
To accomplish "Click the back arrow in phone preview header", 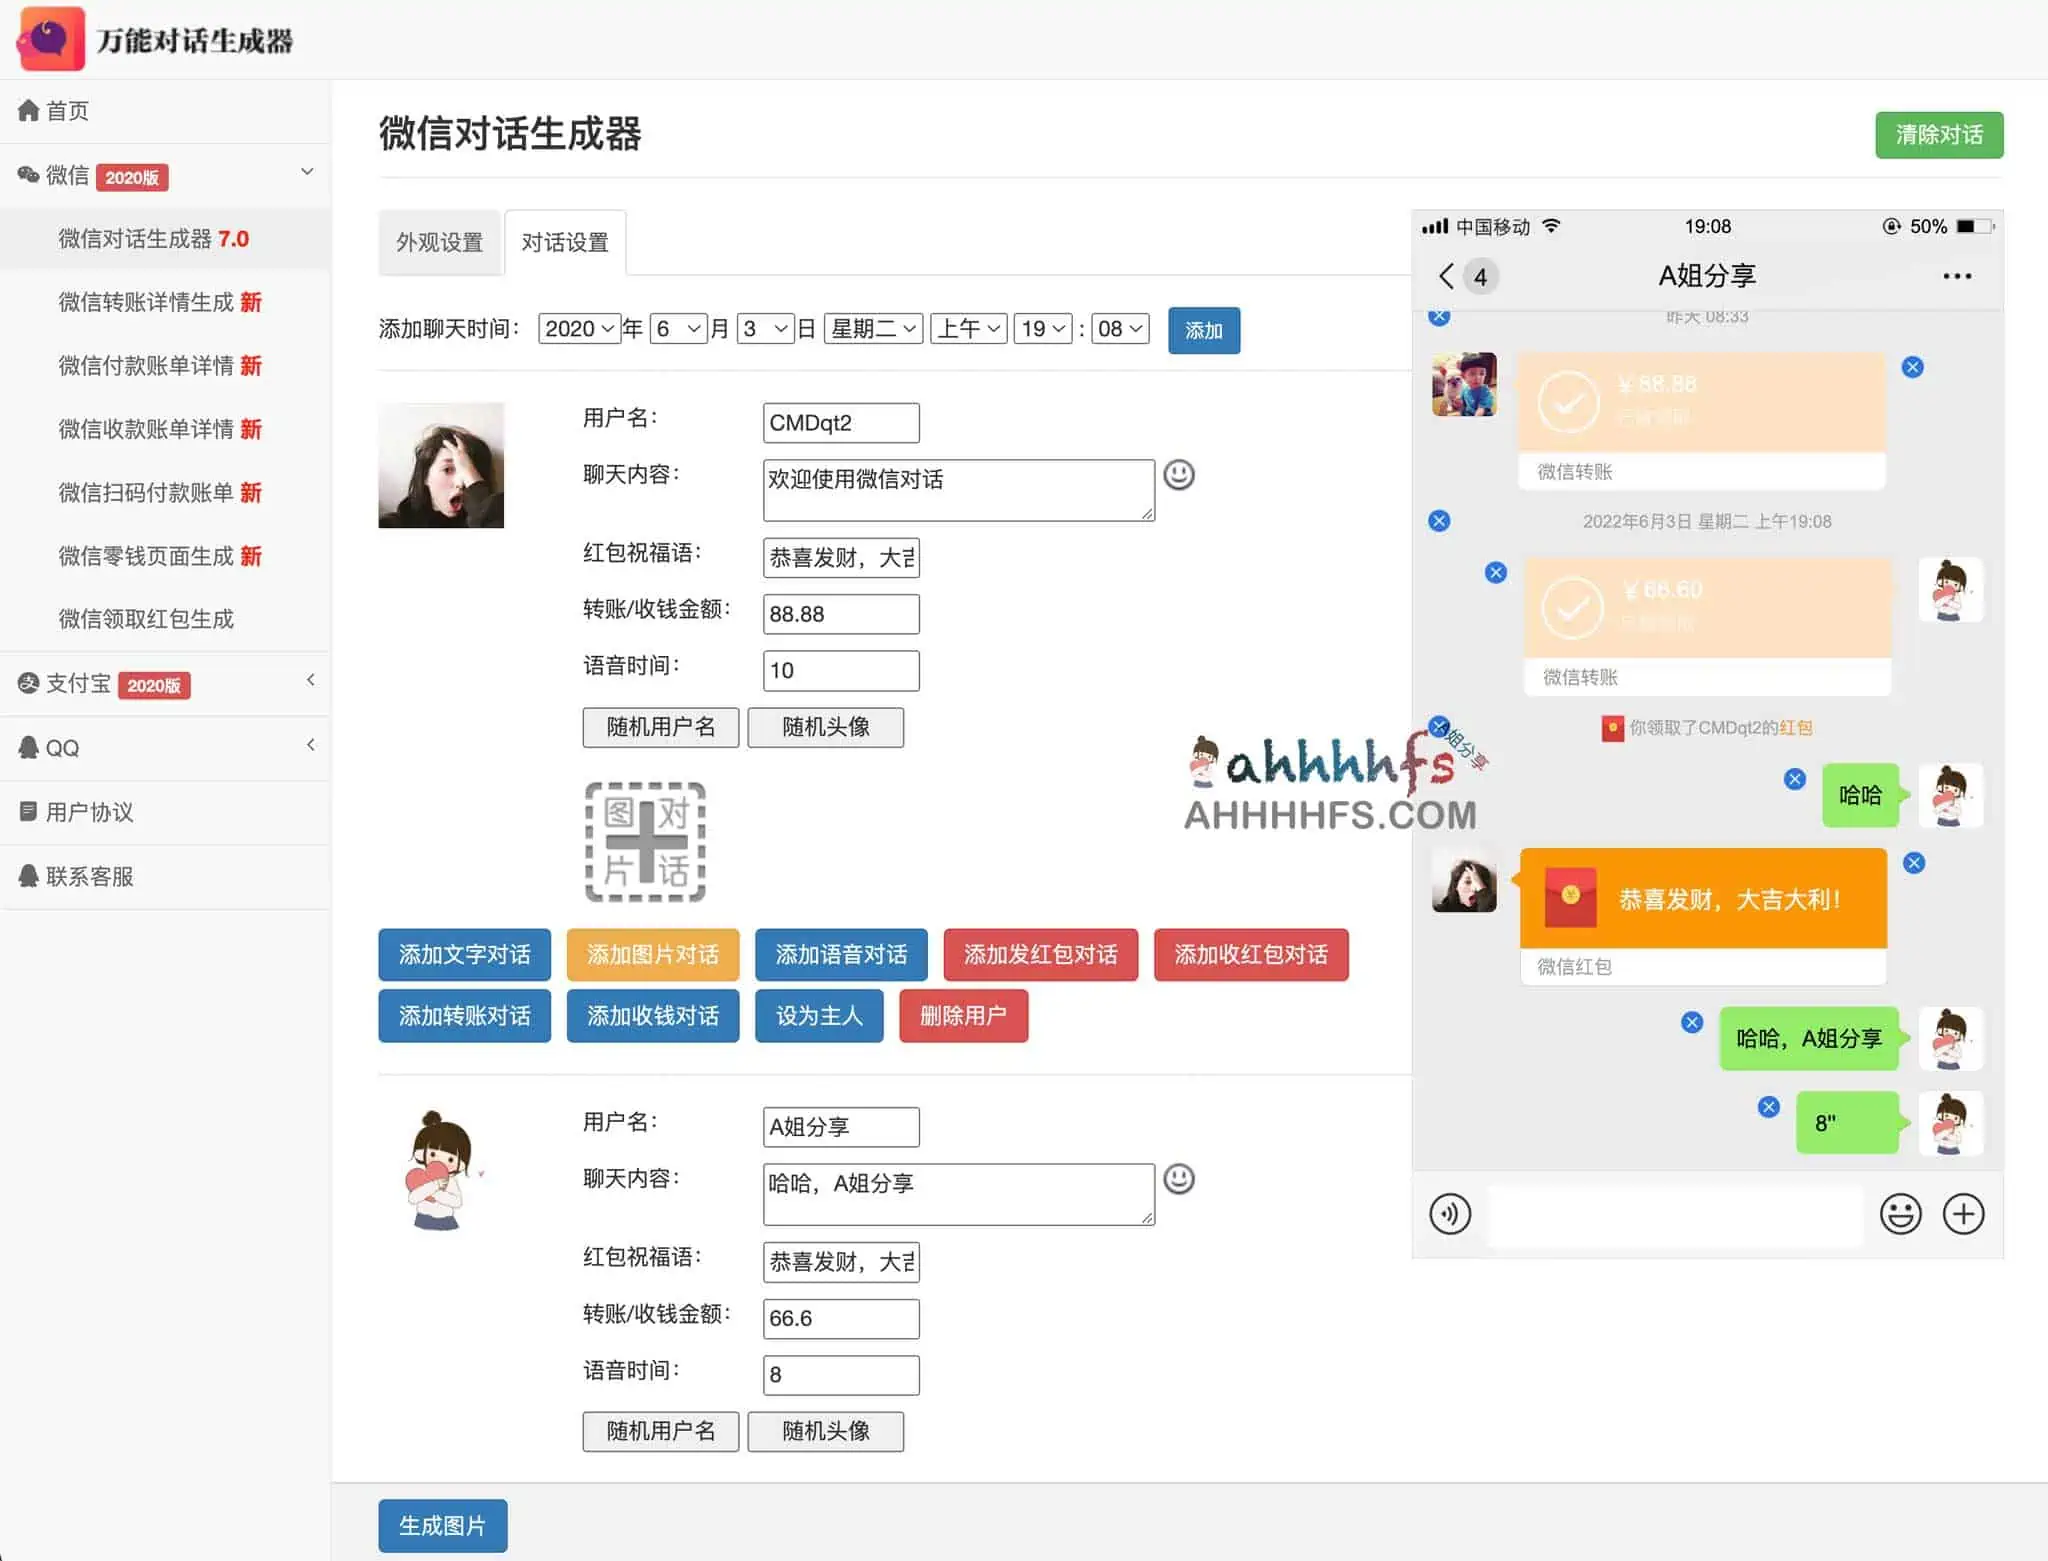I will coord(1447,276).
